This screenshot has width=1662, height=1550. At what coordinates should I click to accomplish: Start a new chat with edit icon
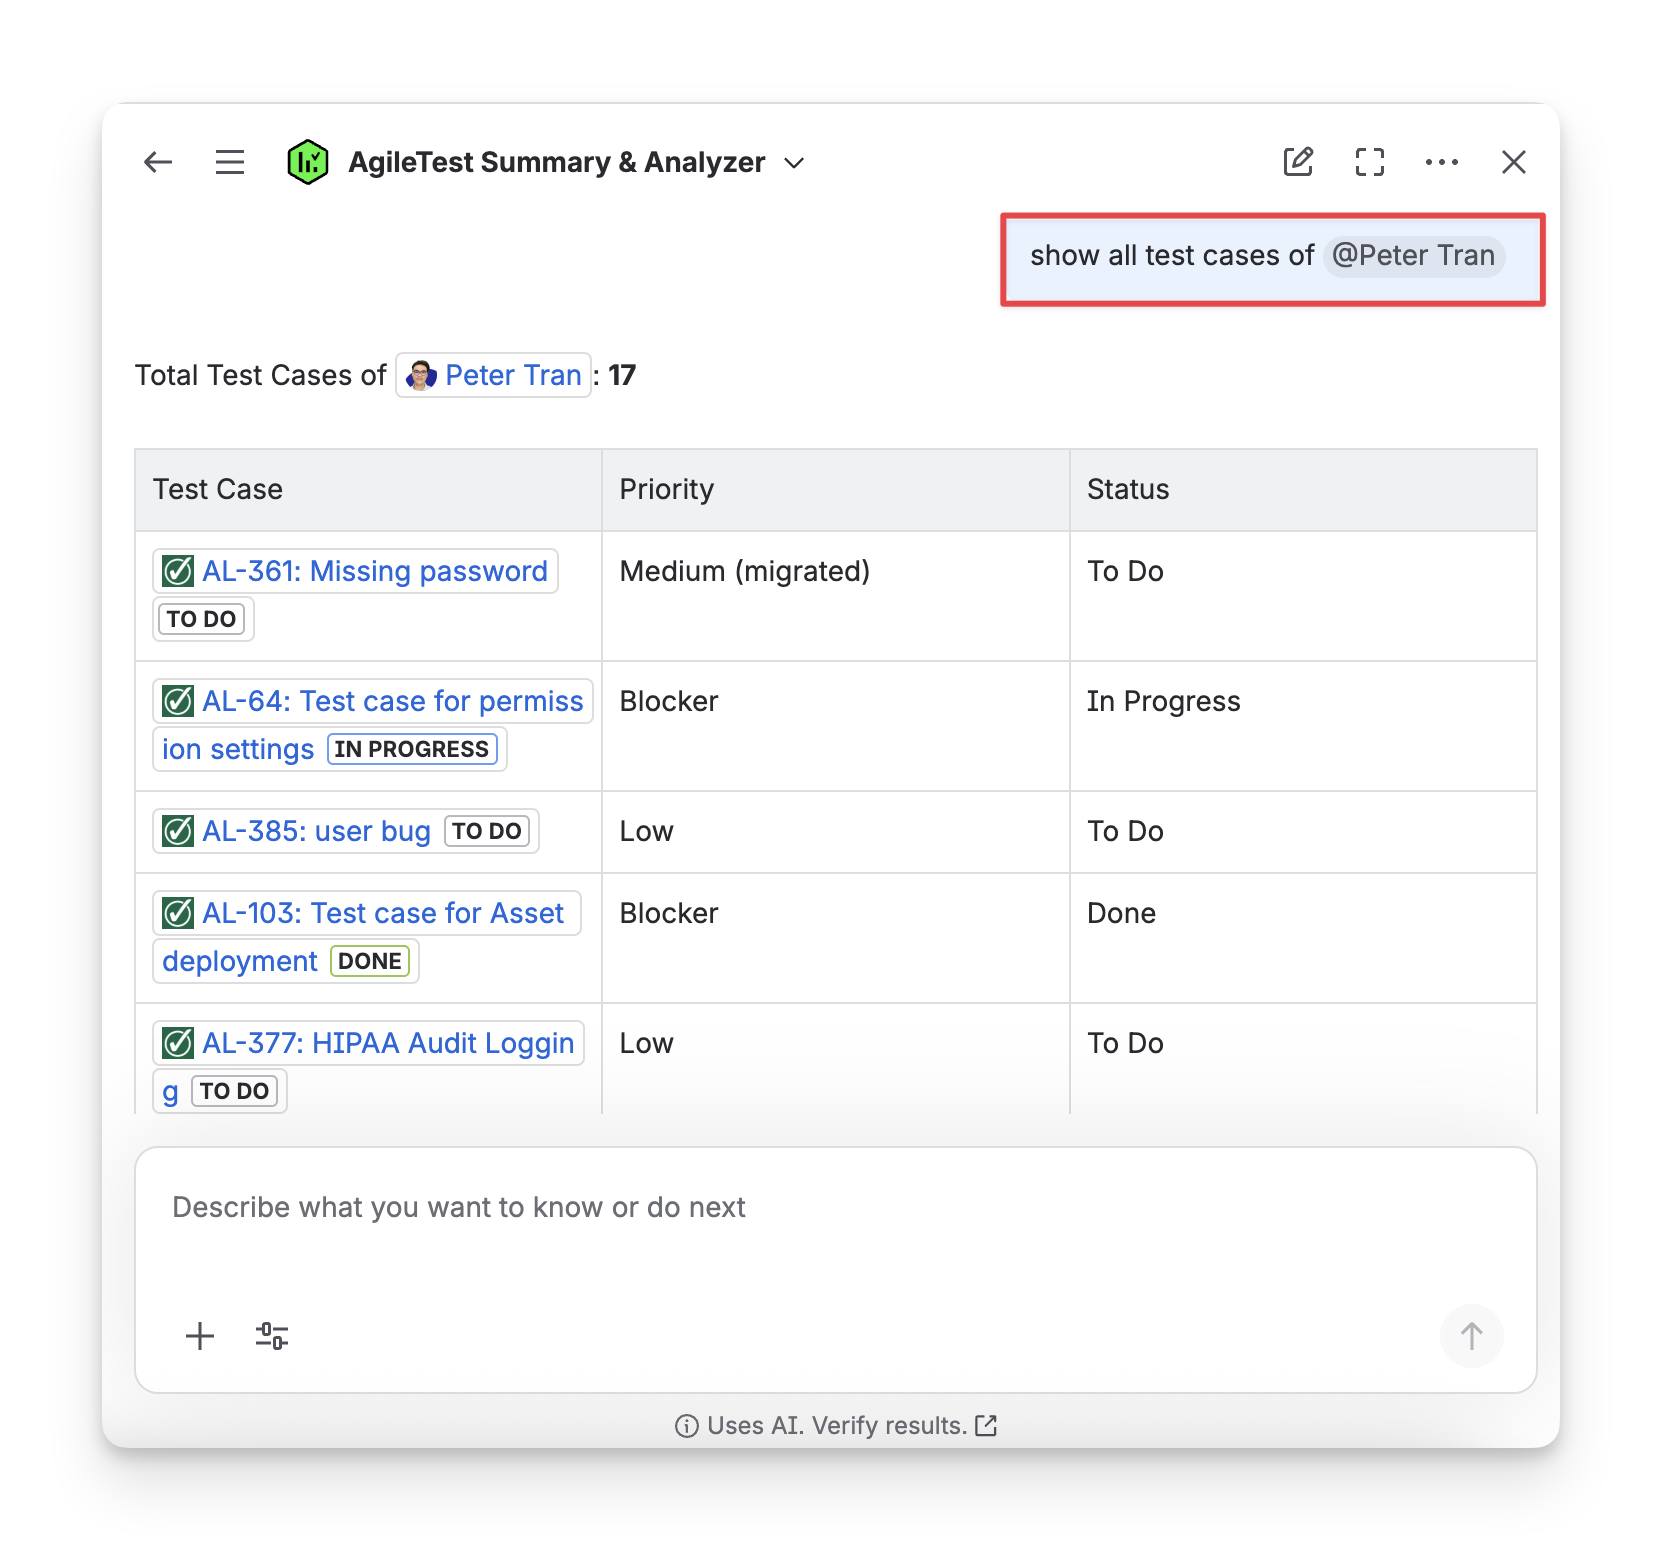coord(1298,162)
